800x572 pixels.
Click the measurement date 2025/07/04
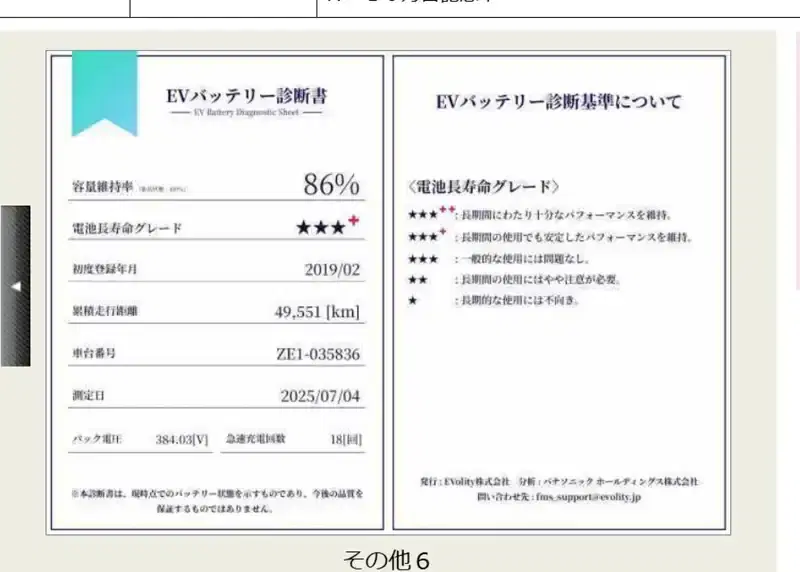tap(320, 396)
